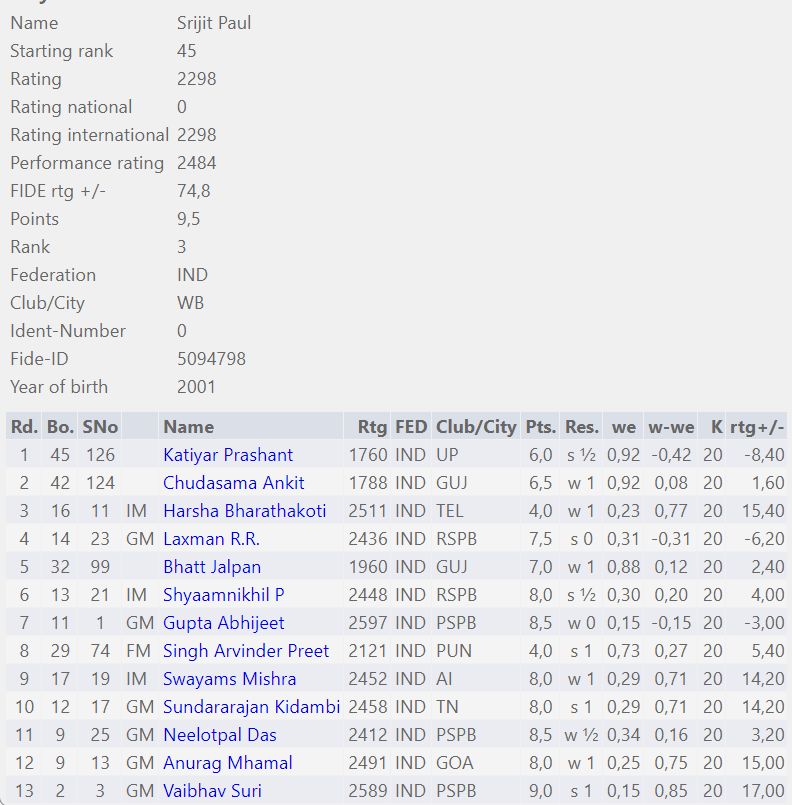Open Swayams Mishra's player page
The width and height of the screenshot is (792, 805).
point(229,679)
